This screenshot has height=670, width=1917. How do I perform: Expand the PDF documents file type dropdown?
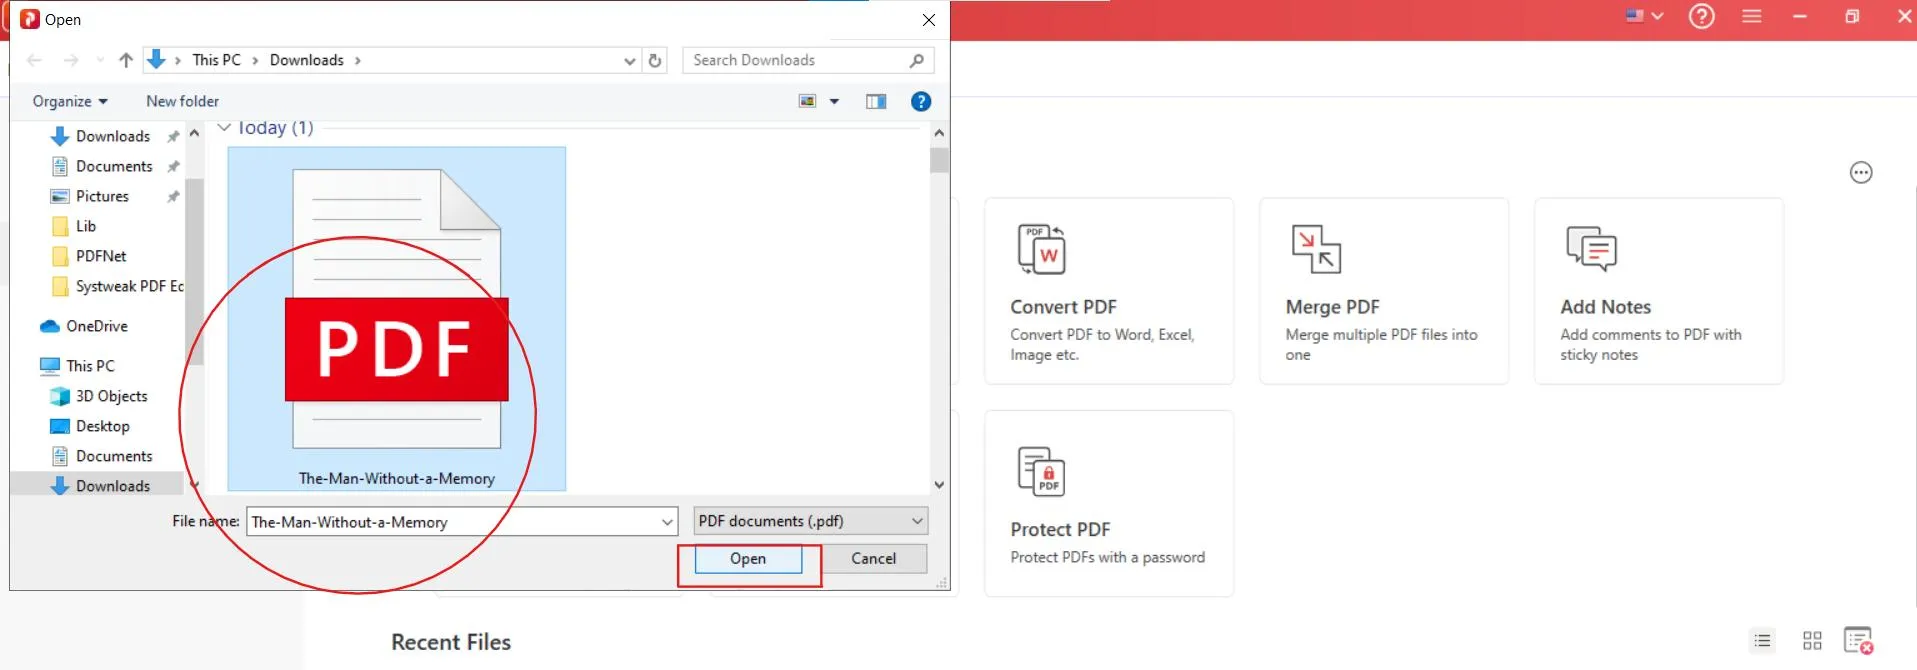916,521
